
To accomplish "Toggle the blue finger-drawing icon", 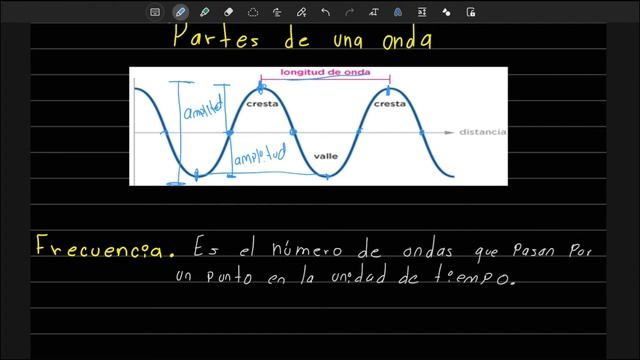I will click(398, 12).
